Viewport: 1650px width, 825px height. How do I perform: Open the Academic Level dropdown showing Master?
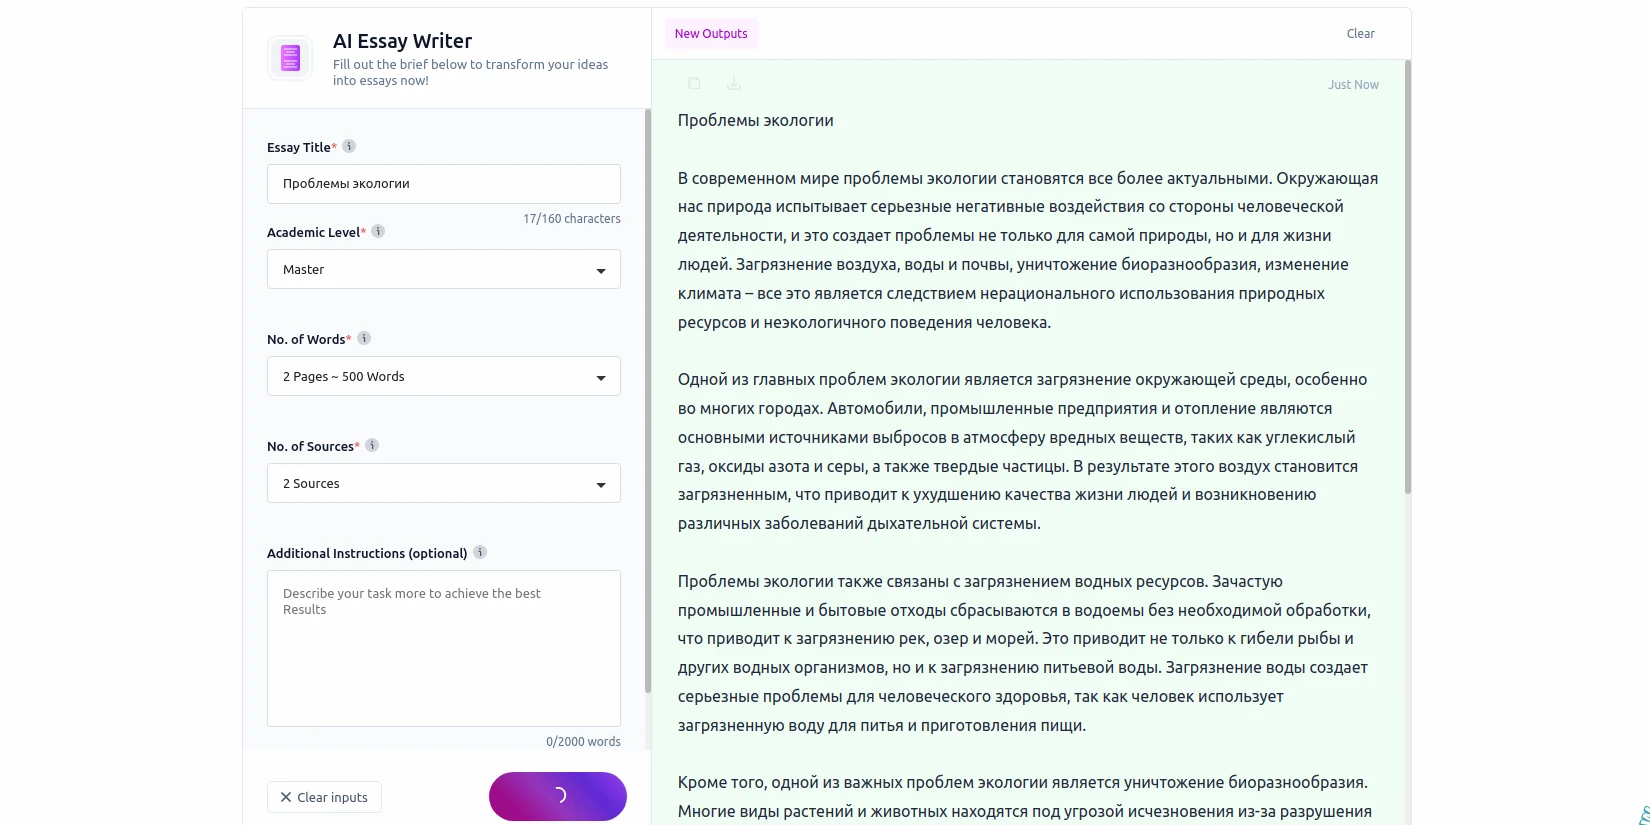444,269
